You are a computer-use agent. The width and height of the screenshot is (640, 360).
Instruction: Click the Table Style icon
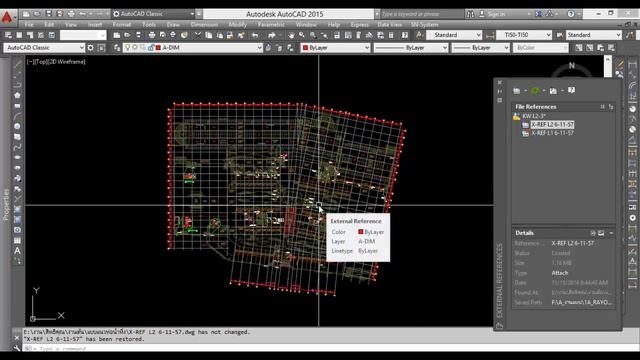560,35
